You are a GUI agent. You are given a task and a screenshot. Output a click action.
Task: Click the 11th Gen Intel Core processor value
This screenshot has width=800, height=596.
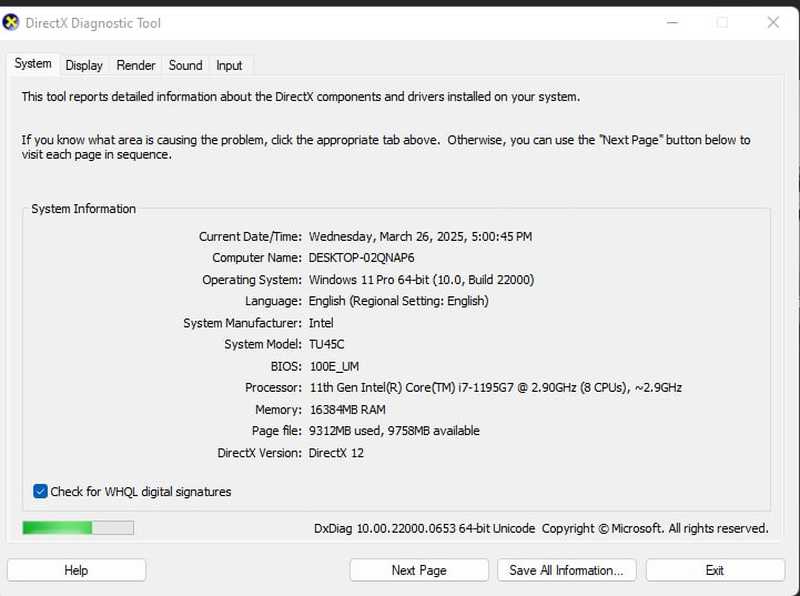pyautogui.click(x=496, y=388)
